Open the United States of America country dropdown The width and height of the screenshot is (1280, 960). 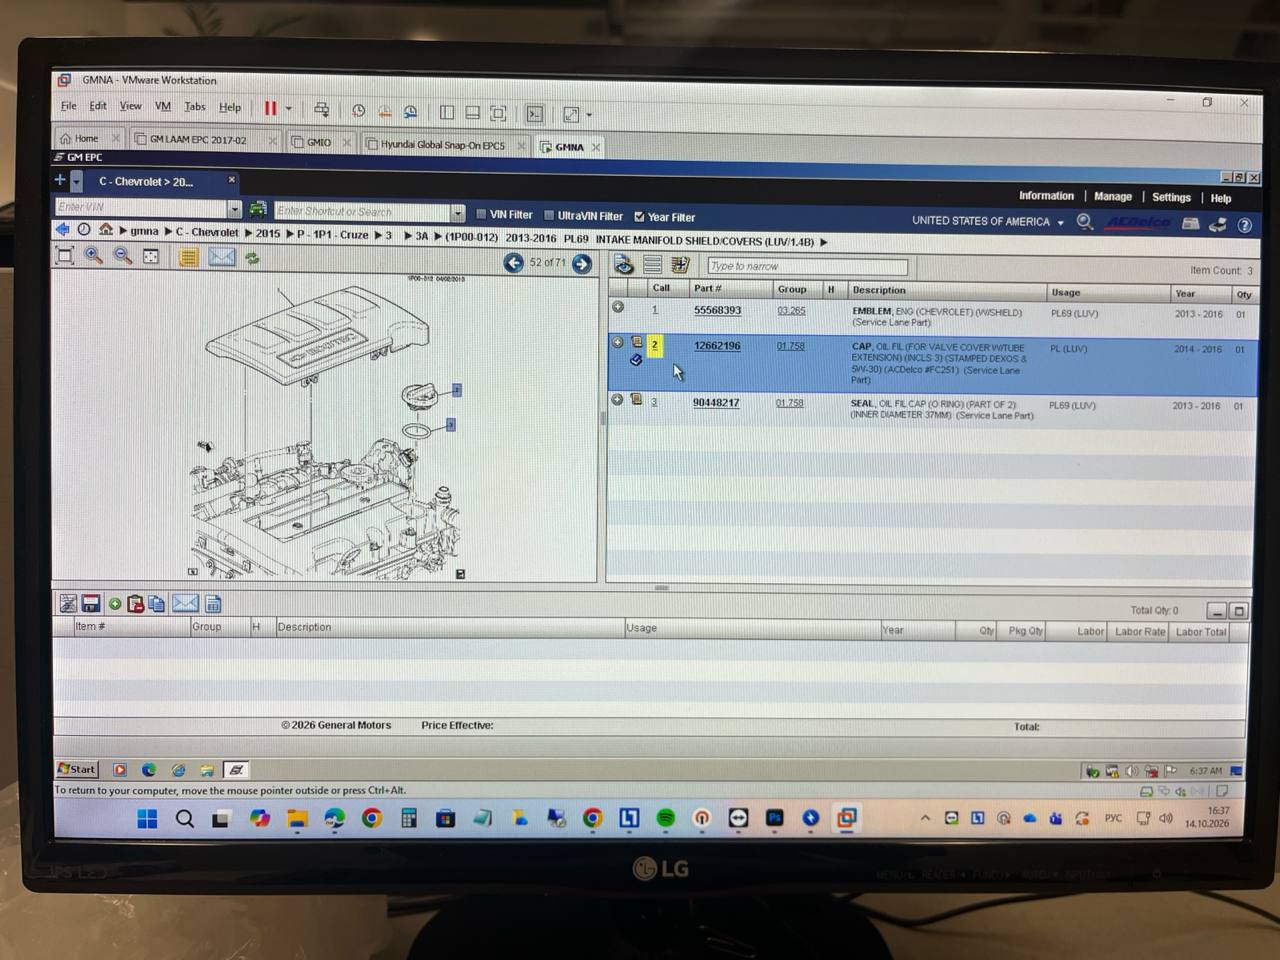pos(1061,223)
